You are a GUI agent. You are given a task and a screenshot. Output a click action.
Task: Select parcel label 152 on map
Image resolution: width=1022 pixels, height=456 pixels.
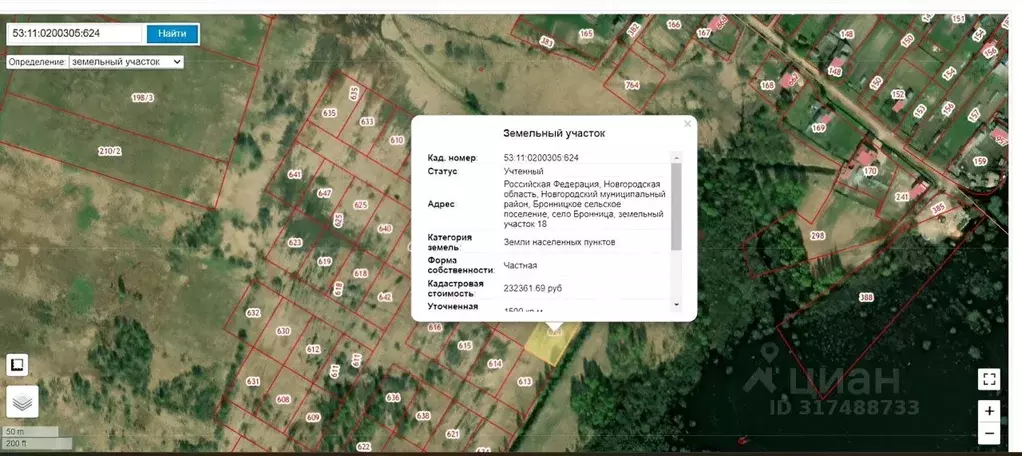[x=898, y=94]
